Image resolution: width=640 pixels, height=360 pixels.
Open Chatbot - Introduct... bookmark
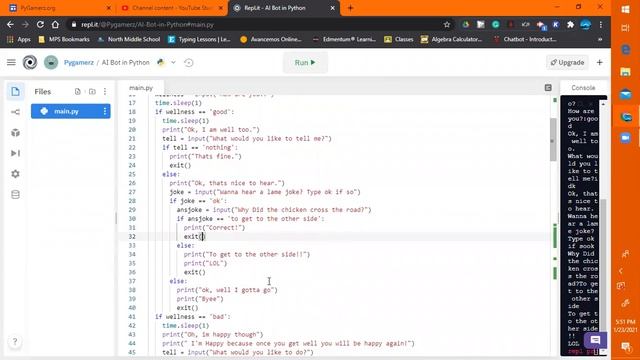pos(525,39)
